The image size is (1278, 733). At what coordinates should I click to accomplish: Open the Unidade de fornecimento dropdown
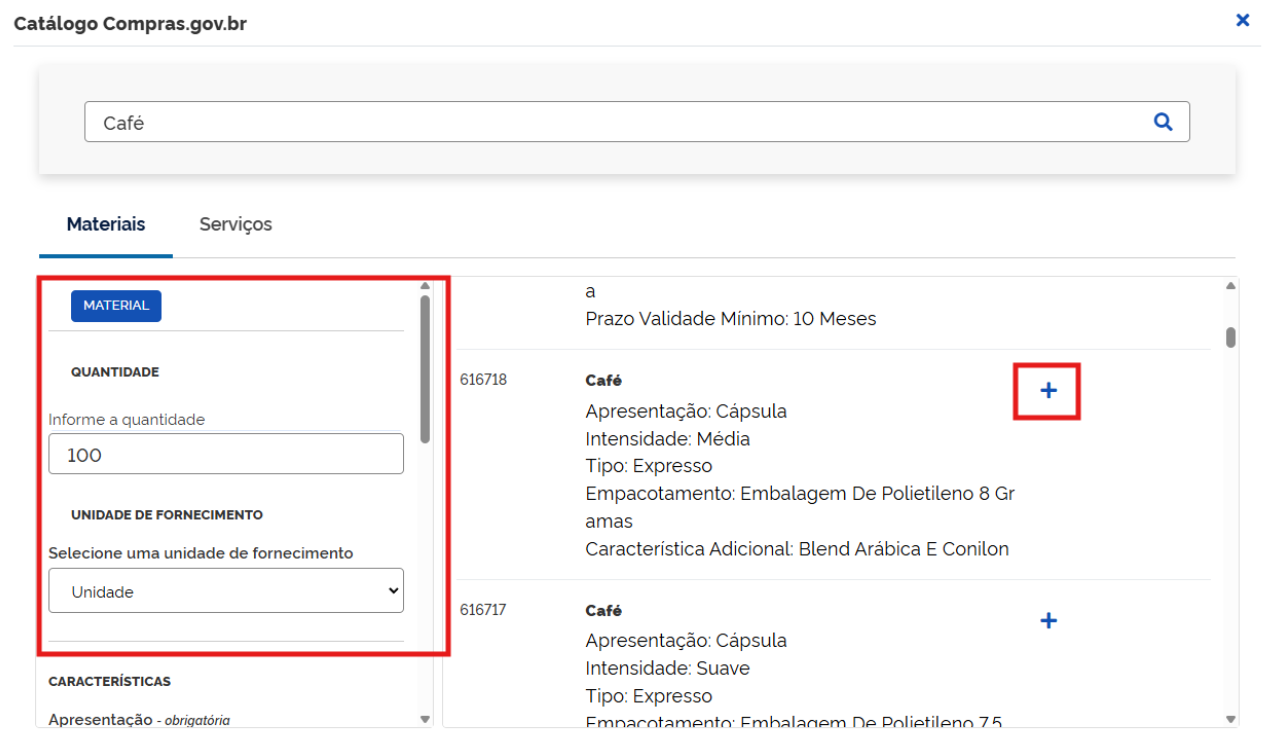pyautogui.click(x=226, y=591)
